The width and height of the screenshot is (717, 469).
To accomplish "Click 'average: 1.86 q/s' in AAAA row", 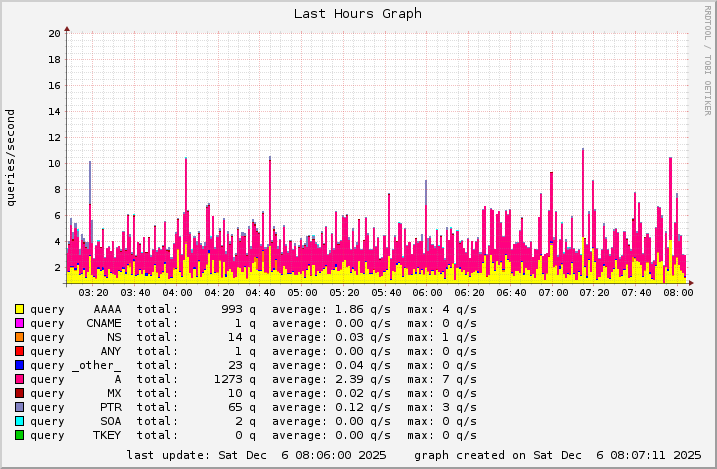I will click(x=332, y=309).
